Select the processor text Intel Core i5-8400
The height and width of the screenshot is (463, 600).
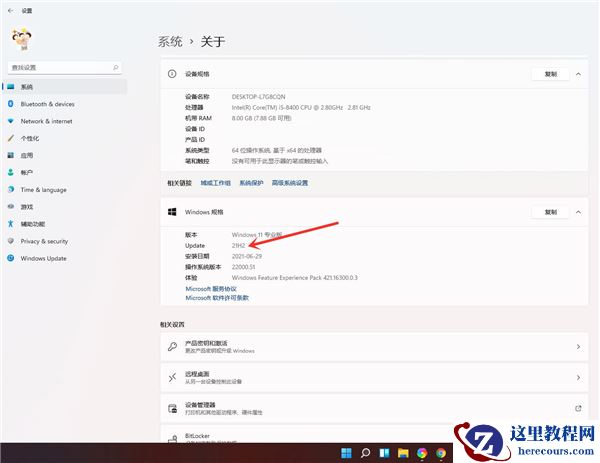pos(301,108)
